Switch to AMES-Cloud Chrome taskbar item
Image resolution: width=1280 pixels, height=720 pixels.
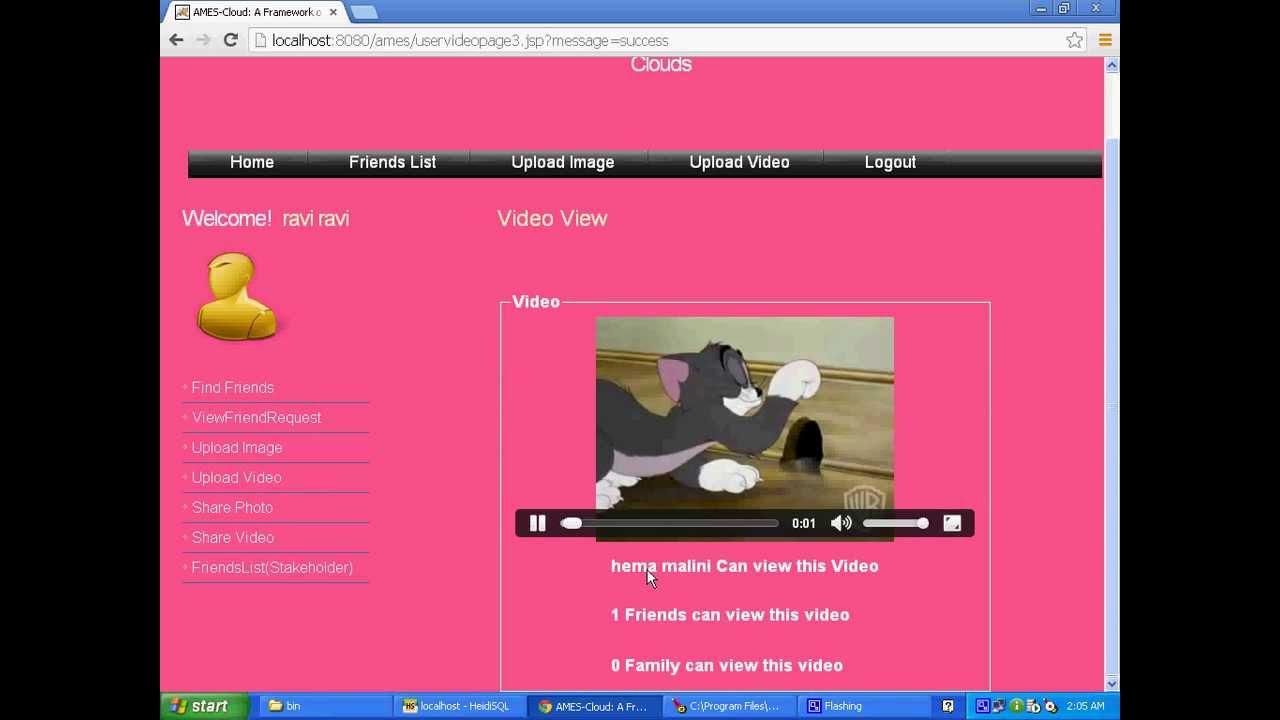click(x=594, y=706)
